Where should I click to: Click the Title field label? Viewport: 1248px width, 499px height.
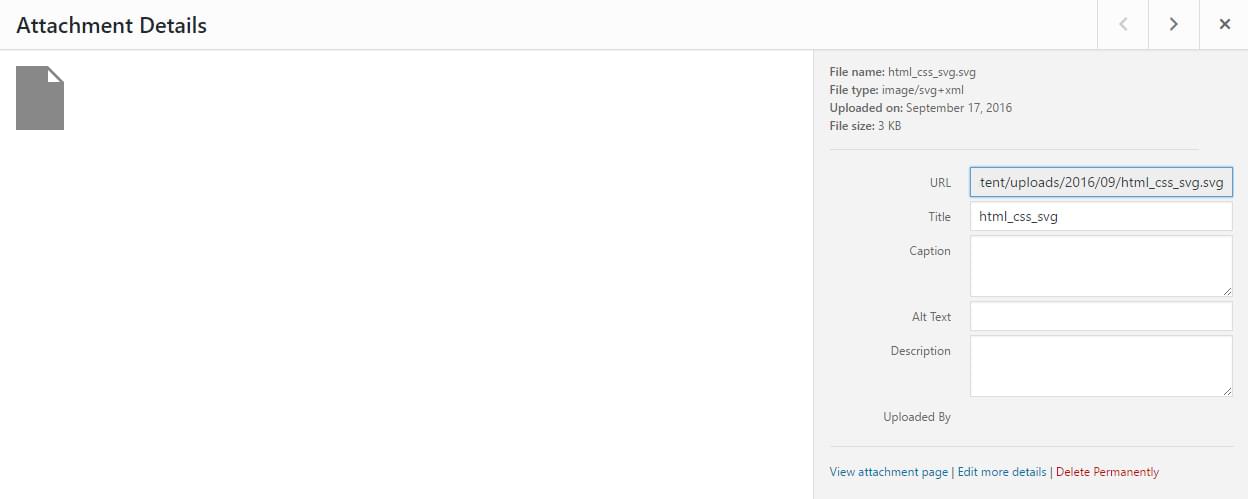click(x=939, y=217)
